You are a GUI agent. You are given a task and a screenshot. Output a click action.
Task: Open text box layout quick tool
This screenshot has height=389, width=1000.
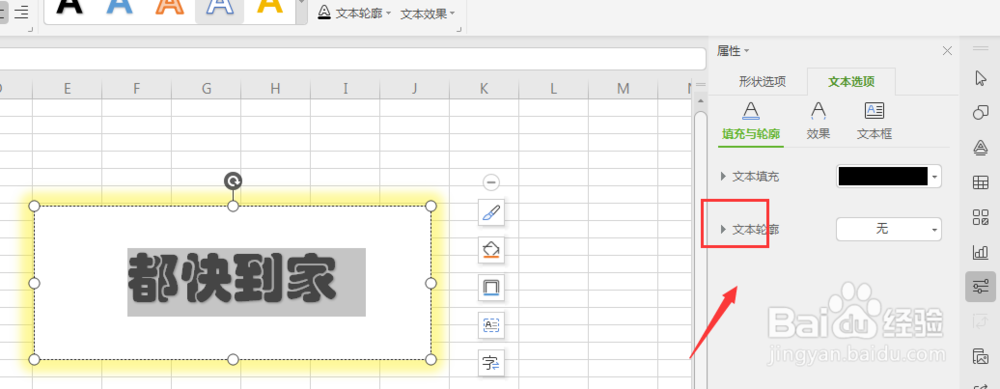click(491, 325)
